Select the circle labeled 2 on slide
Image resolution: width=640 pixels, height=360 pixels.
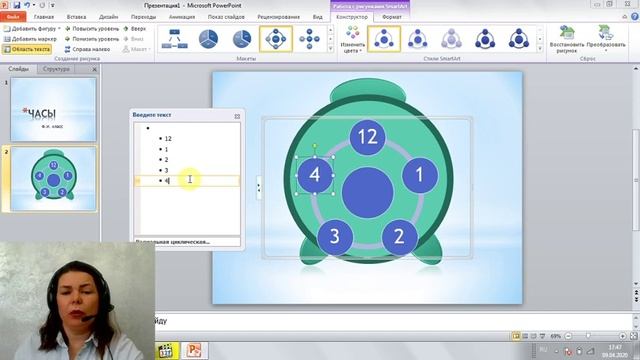[399, 237]
